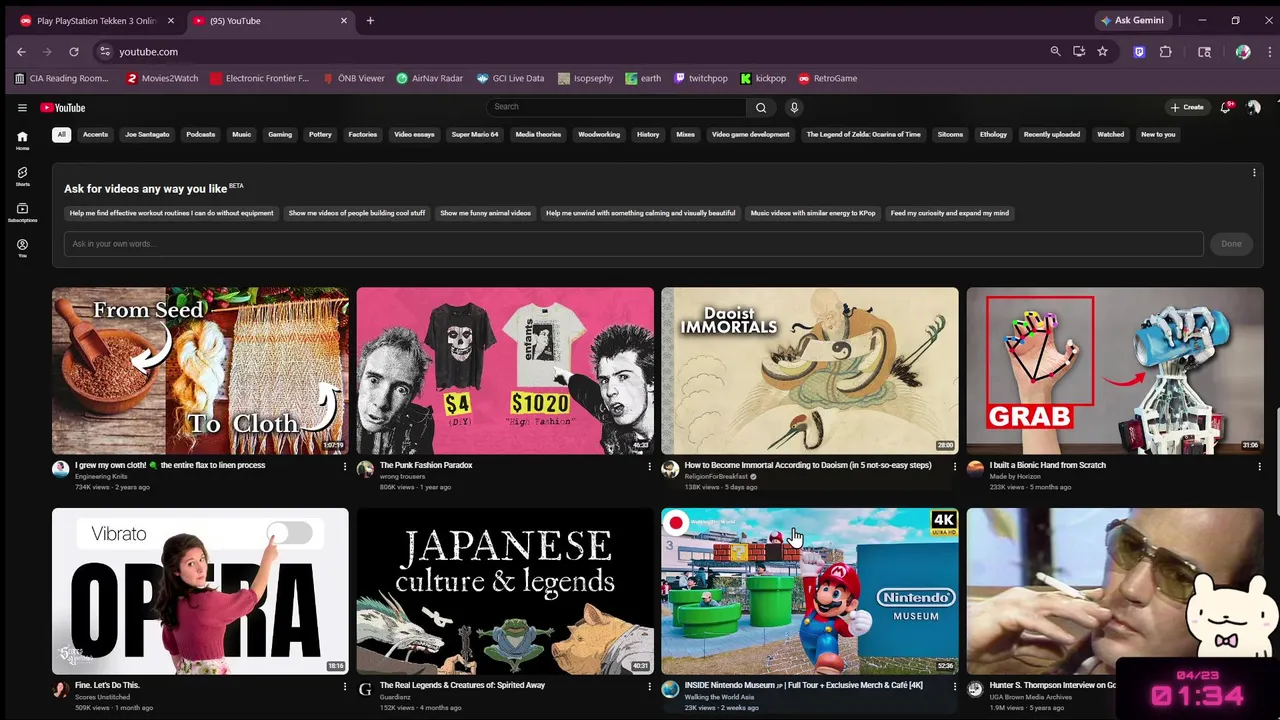Go to Home in the sidebar

[22, 140]
